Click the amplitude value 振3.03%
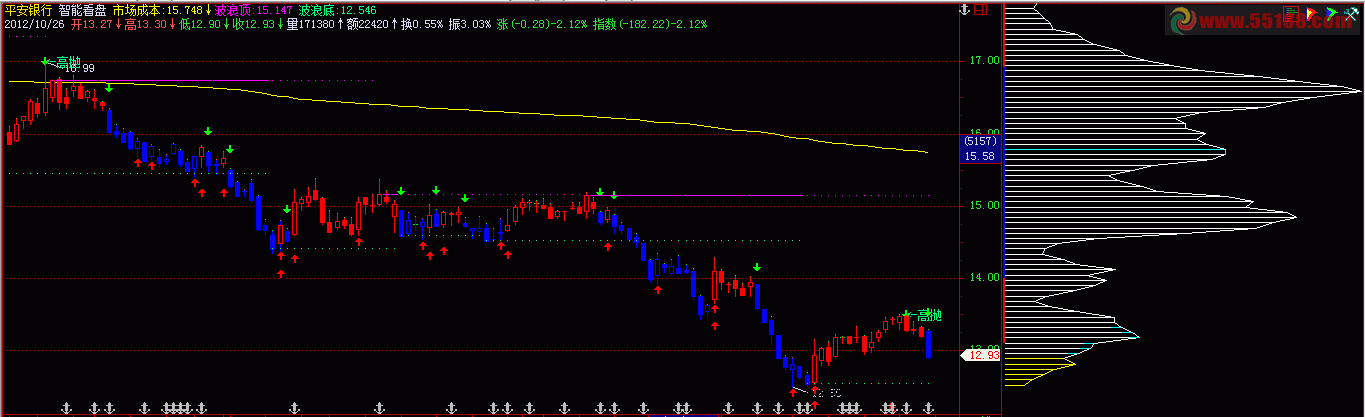Screen dimensions: 1365x417 (x=469, y=22)
